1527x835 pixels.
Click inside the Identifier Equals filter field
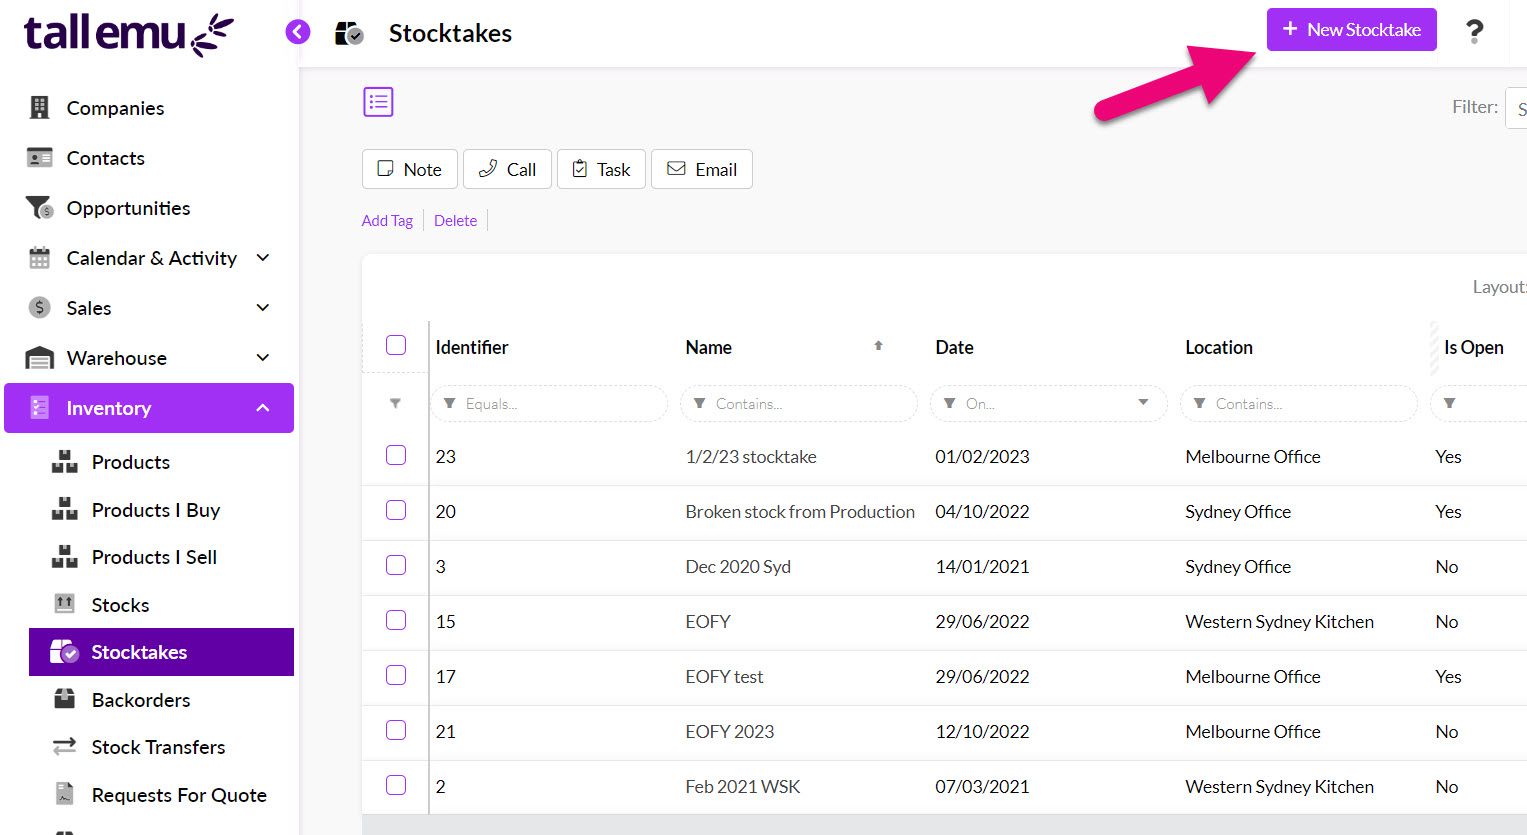(549, 403)
